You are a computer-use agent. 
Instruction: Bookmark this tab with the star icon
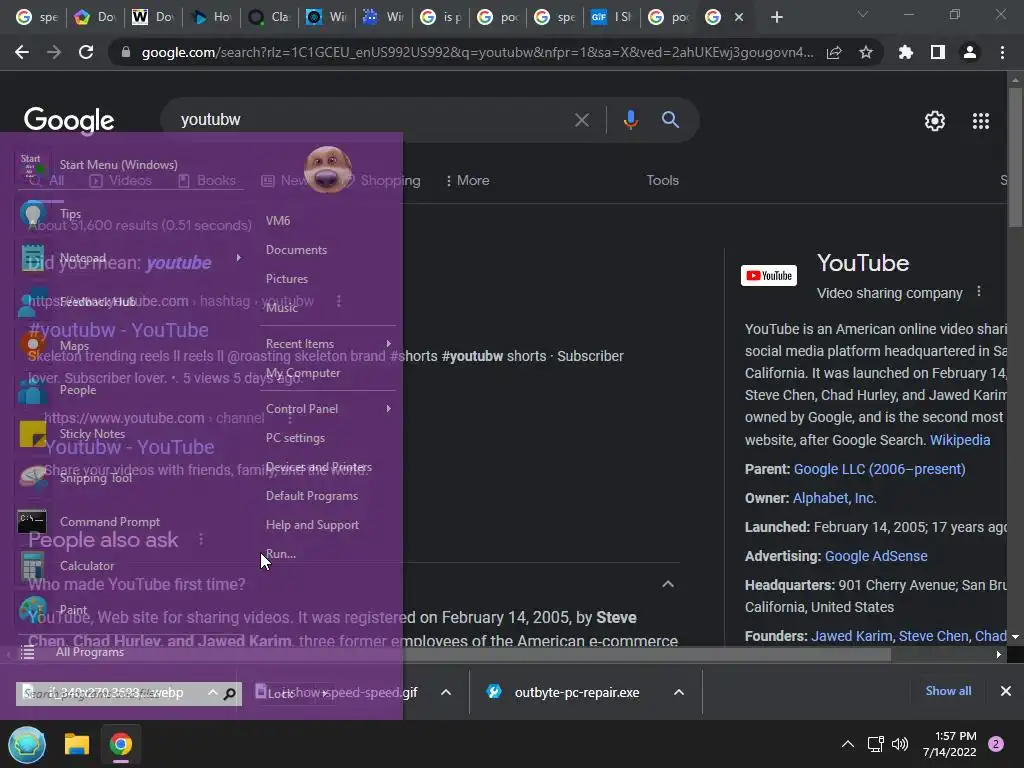click(866, 52)
